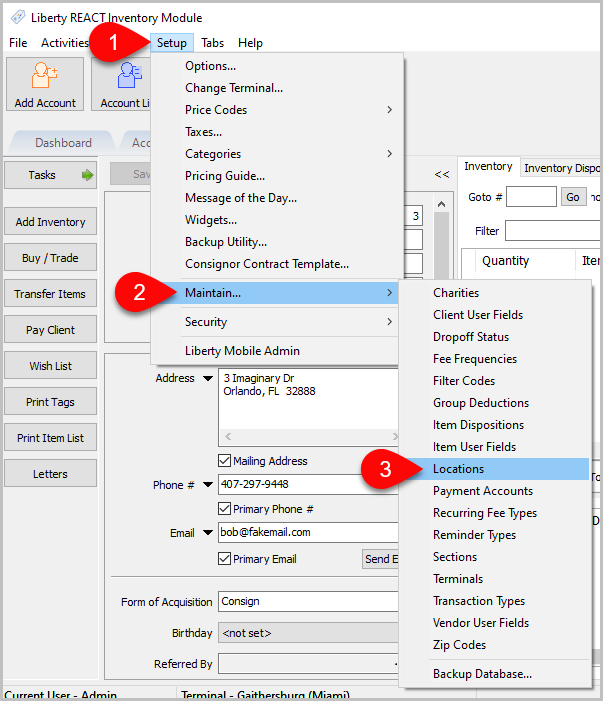The width and height of the screenshot is (603, 701).
Task: Click the Print Item List button
Action: 51,437
